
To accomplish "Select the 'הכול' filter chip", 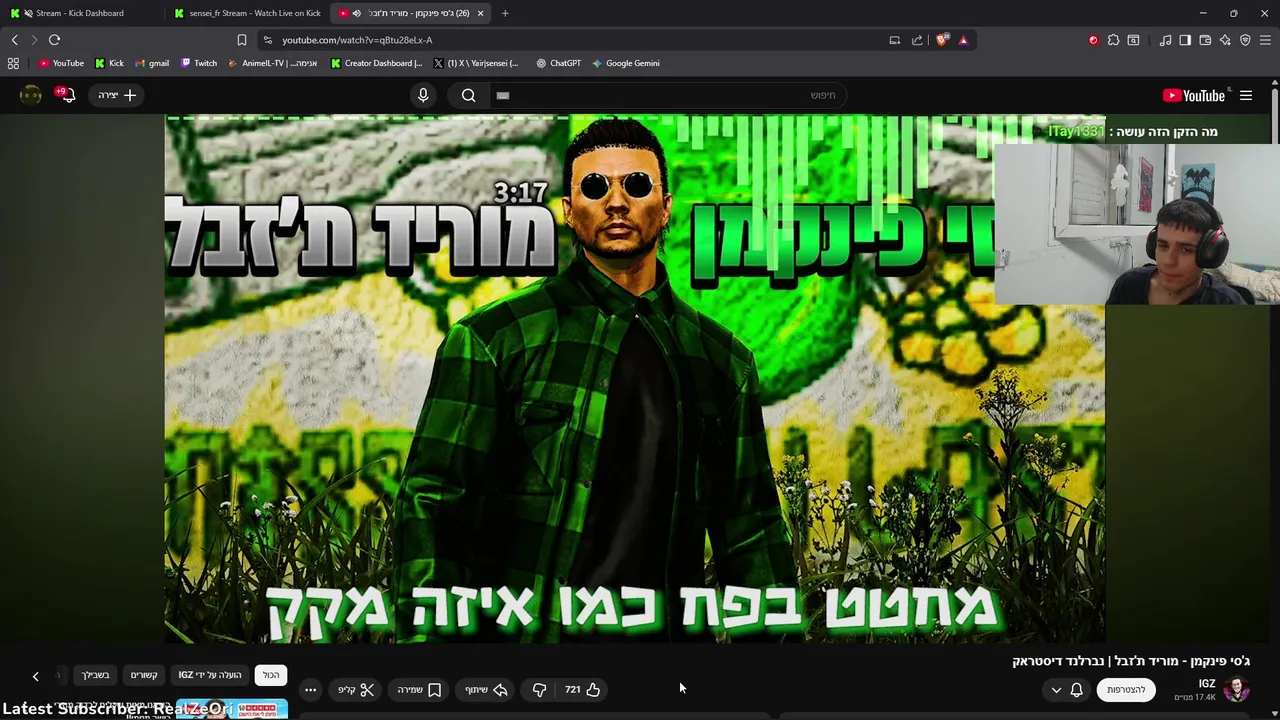I will tap(271, 675).
